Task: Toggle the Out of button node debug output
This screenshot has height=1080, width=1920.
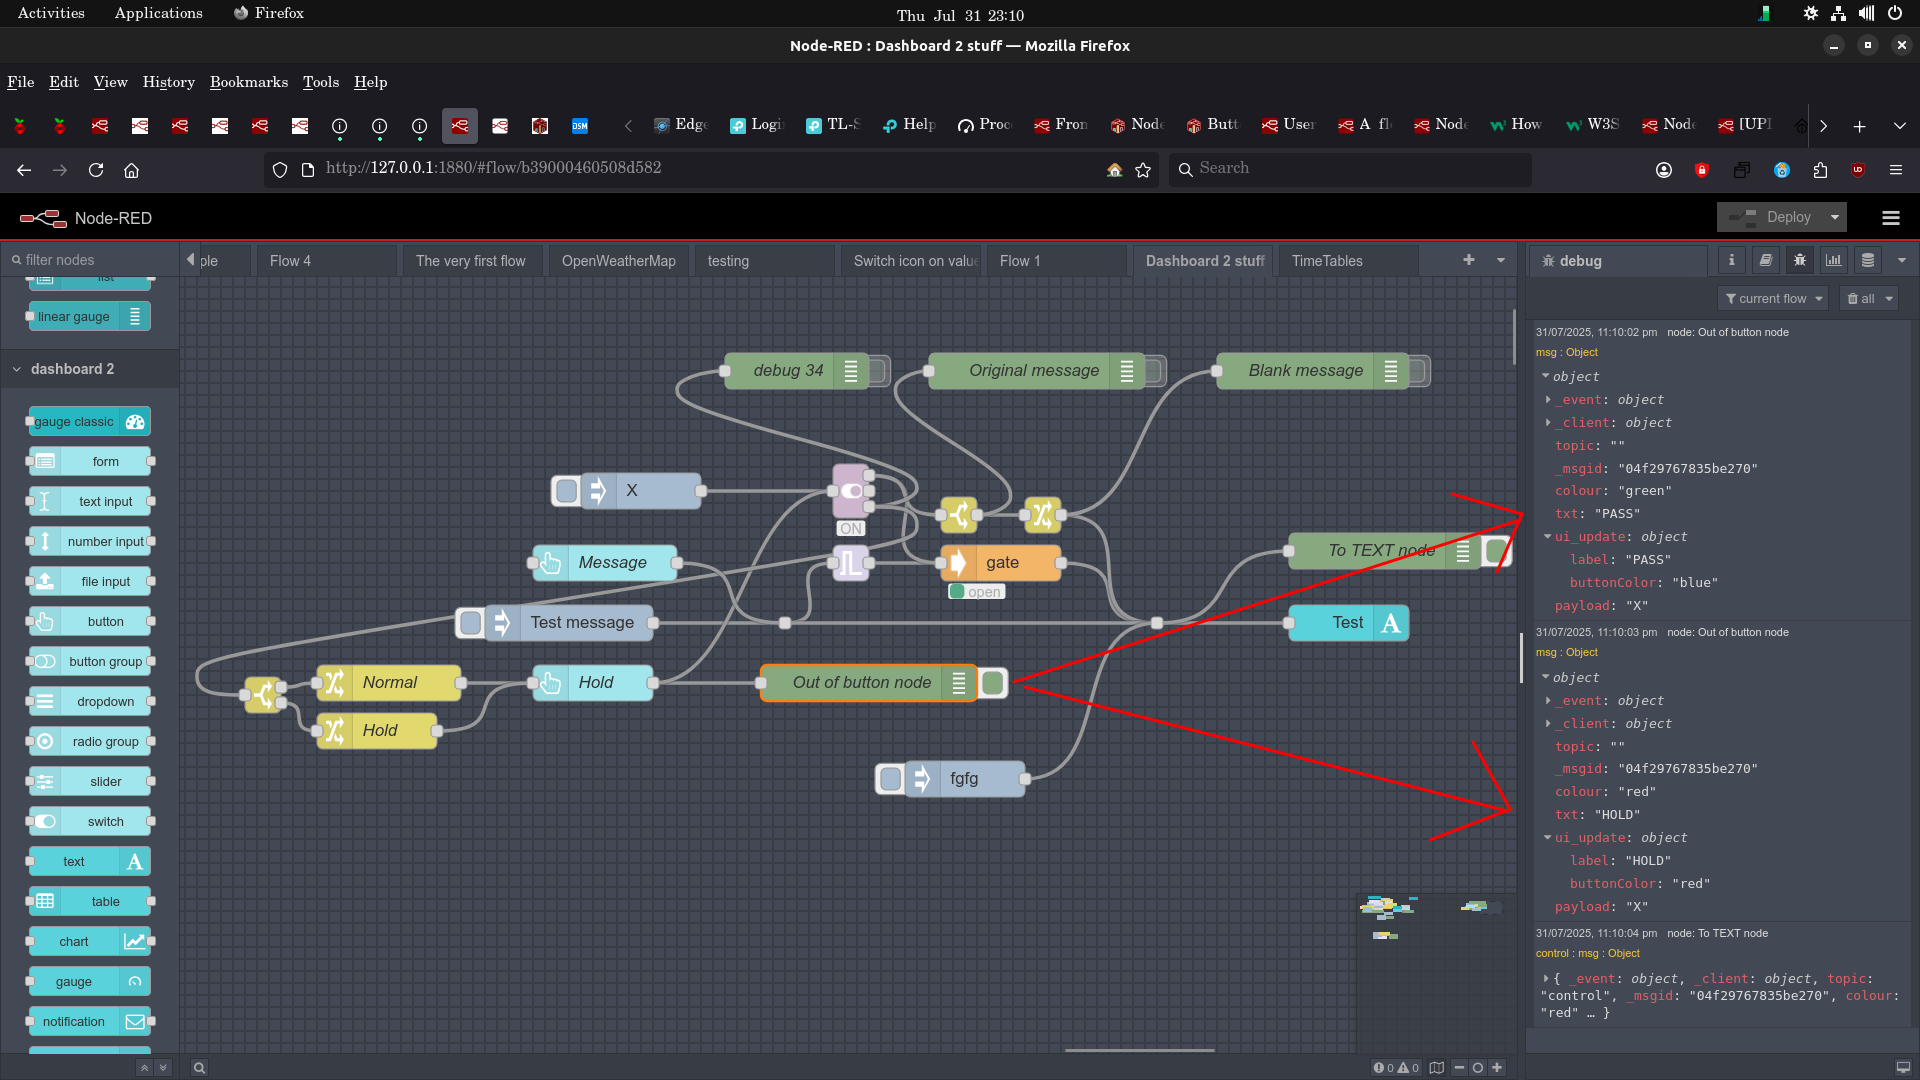Action: [x=993, y=683]
